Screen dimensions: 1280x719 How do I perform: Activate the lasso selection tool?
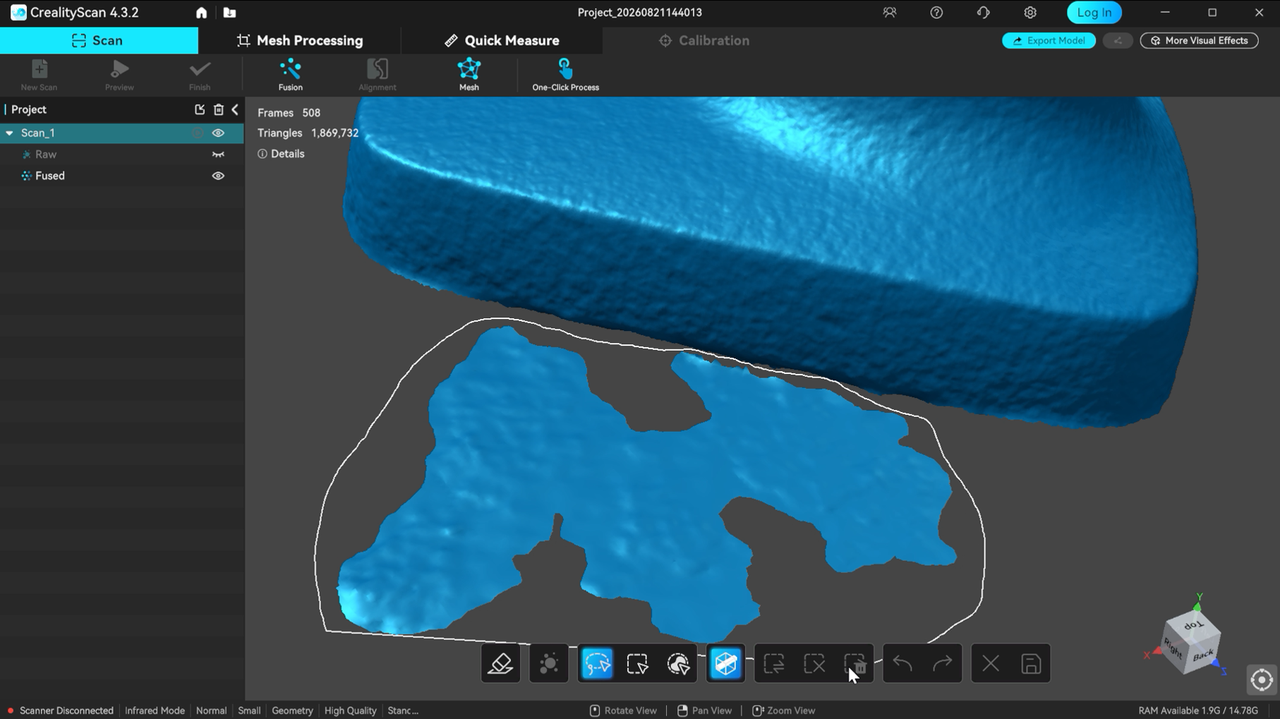tap(597, 663)
